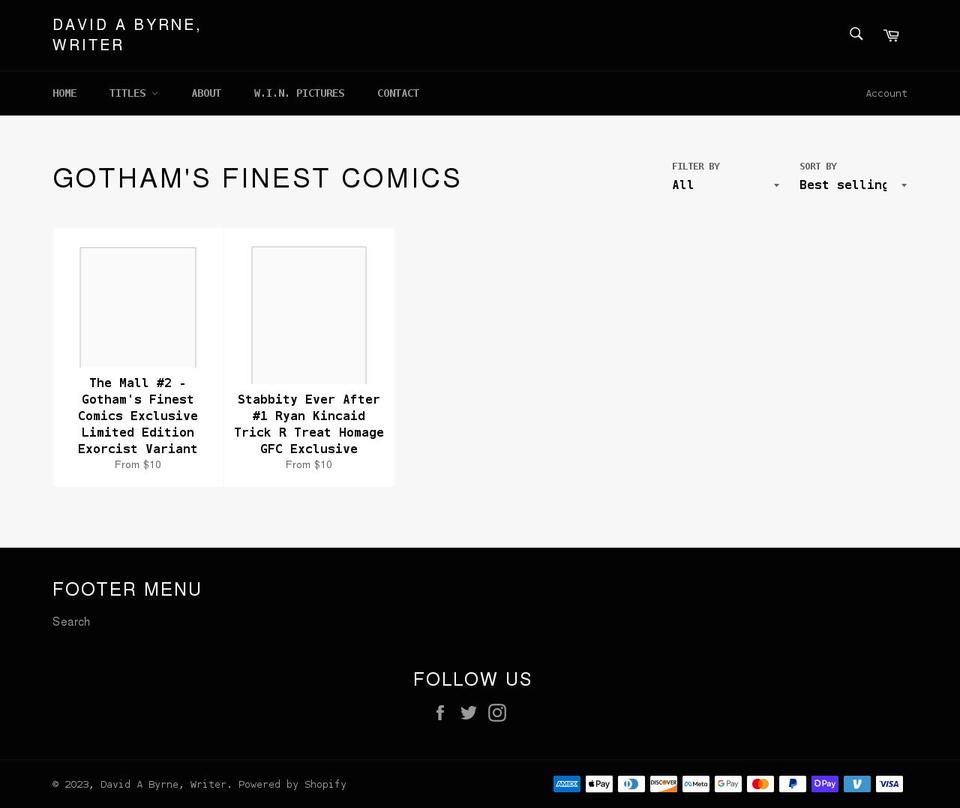The width and height of the screenshot is (960, 808).
Task: Click the Visa payment icon
Action: (x=890, y=784)
